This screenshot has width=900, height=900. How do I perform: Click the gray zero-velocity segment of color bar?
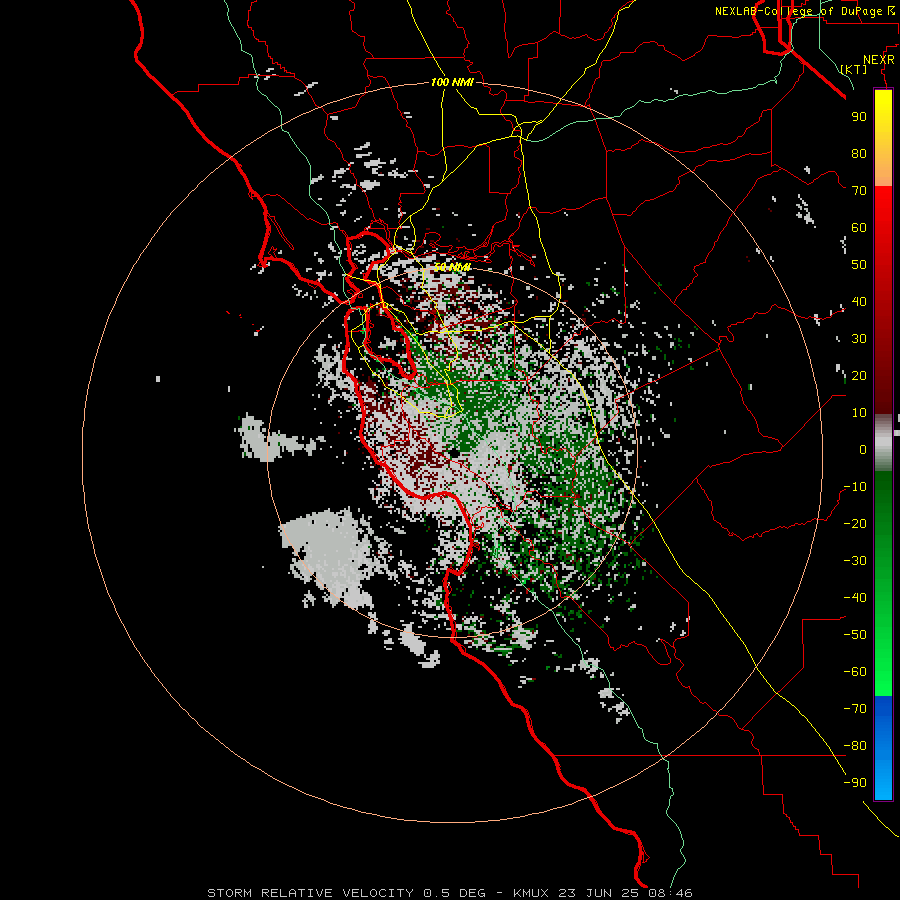tap(883, 443)
